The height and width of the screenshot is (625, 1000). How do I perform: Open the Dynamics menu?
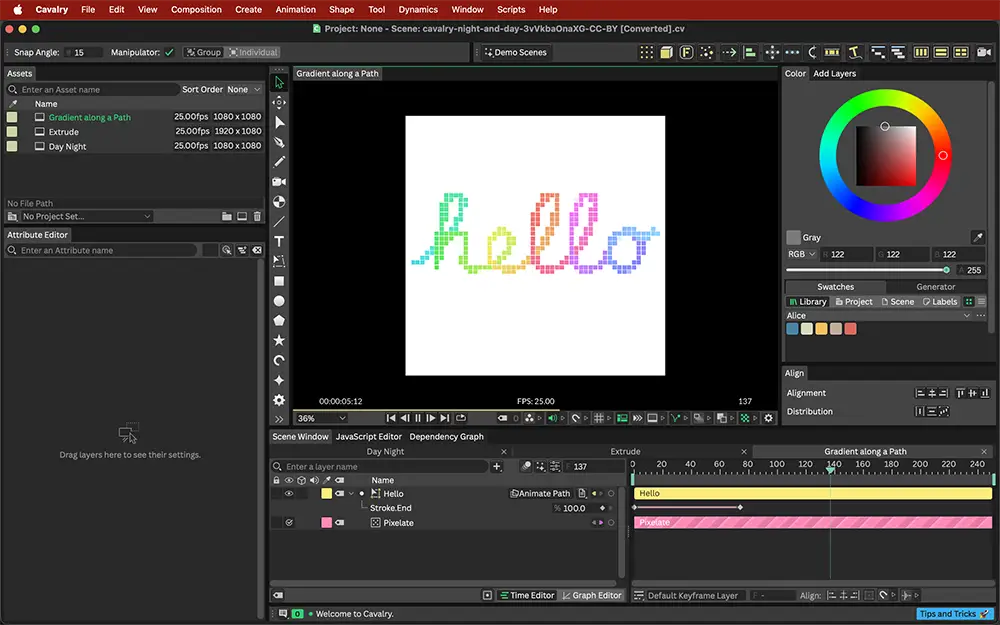pos(418,10)
